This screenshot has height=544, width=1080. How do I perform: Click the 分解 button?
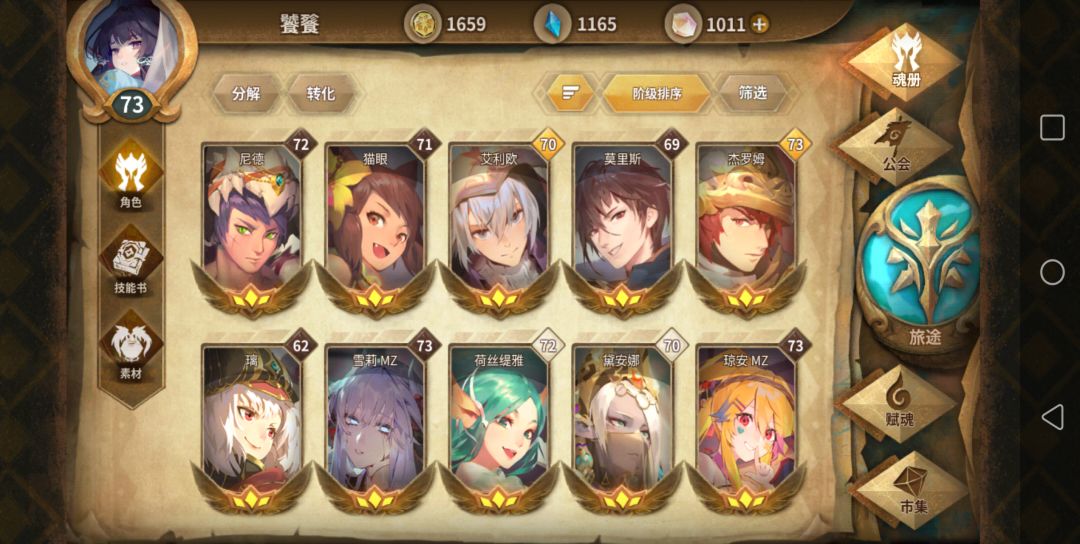247,93
